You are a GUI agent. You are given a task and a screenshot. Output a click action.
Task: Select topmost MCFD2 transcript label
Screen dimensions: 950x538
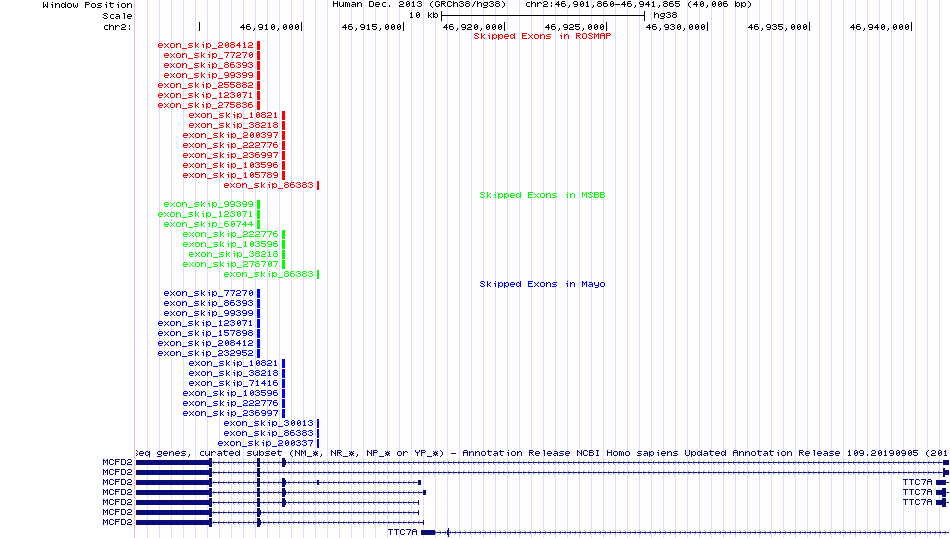pyautogui.click(x=117, y=462)
